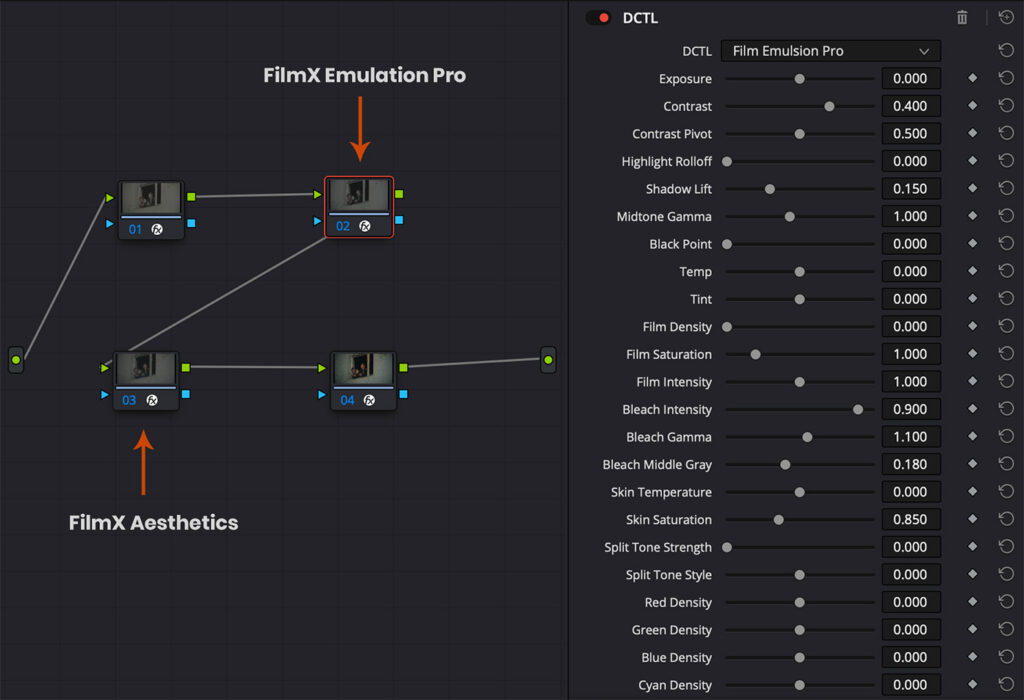The width and height of the screenshot is (1024, 700).
Task: Click the Shadow Lift slider handle
Action: 770,189
